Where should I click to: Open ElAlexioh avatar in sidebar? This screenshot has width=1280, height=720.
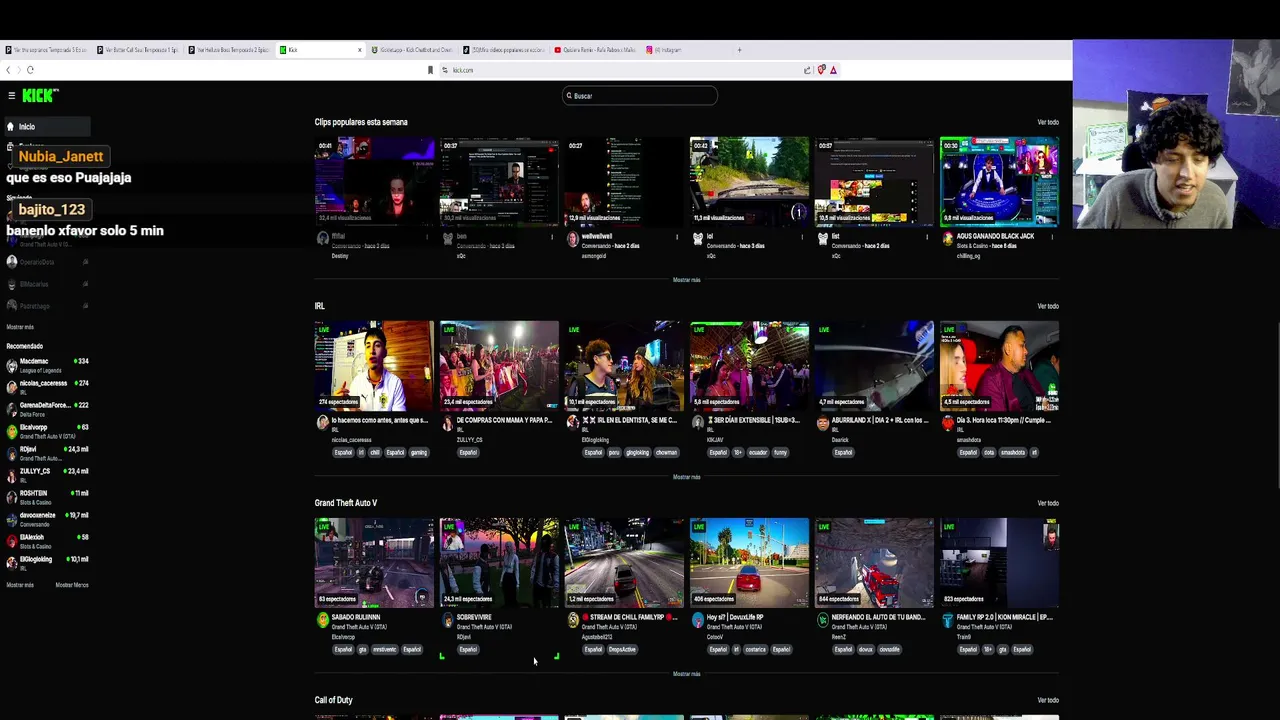point(12,541)
